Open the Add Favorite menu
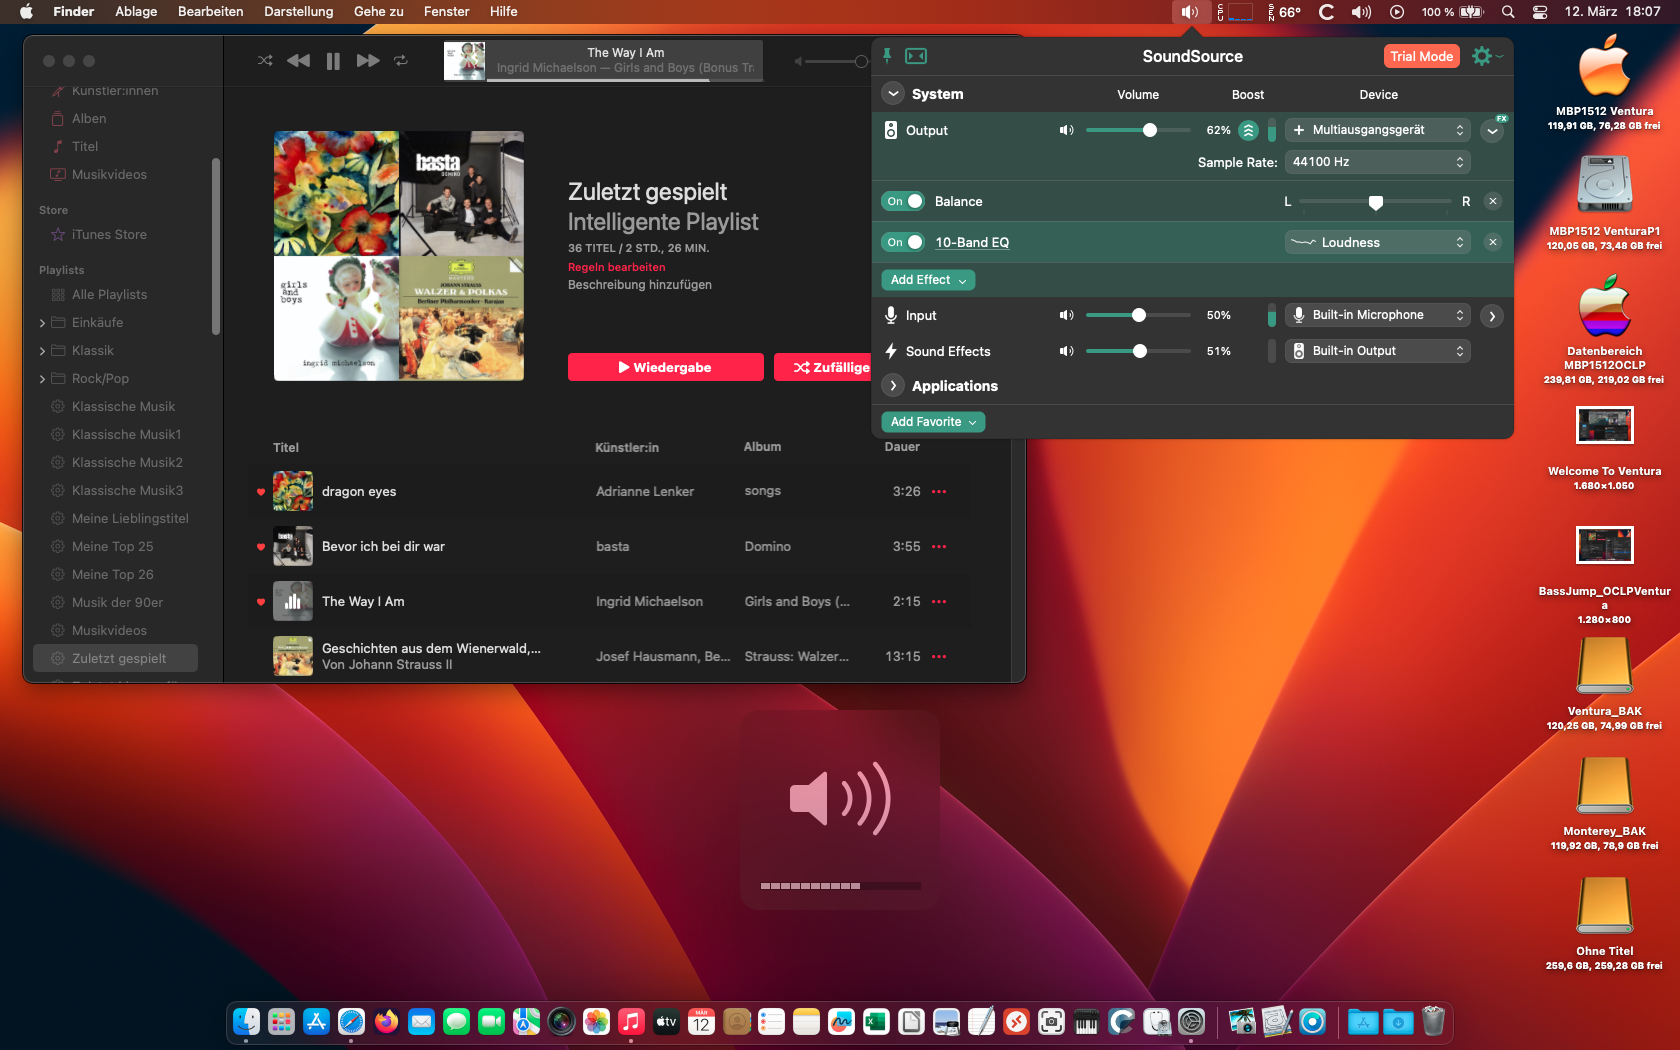Viewport: 1680px width, 1050px height. point(933,422)
